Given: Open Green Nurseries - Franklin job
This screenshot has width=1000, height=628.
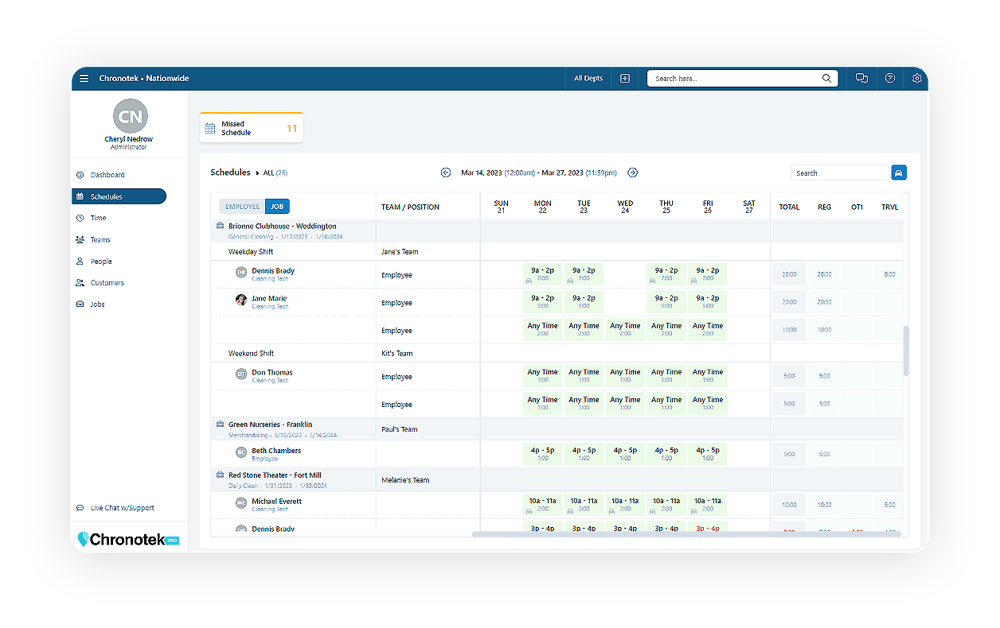Looking at the screenshot, I should click(x=270, y=424).
